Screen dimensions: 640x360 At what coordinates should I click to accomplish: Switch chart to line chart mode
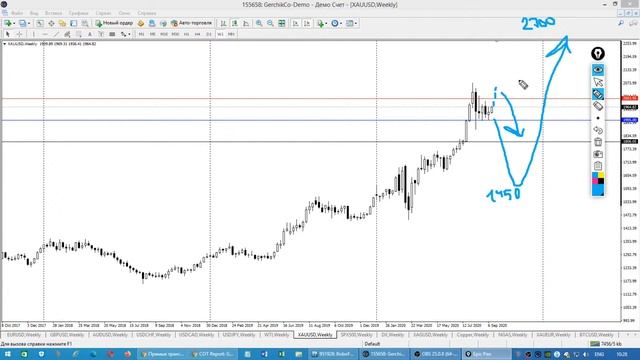246,23
